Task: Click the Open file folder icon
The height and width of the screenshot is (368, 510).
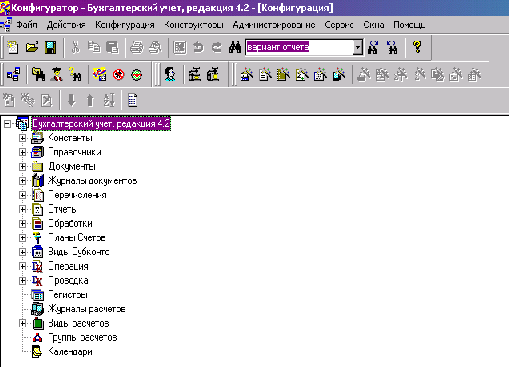Action: (32, 47)
